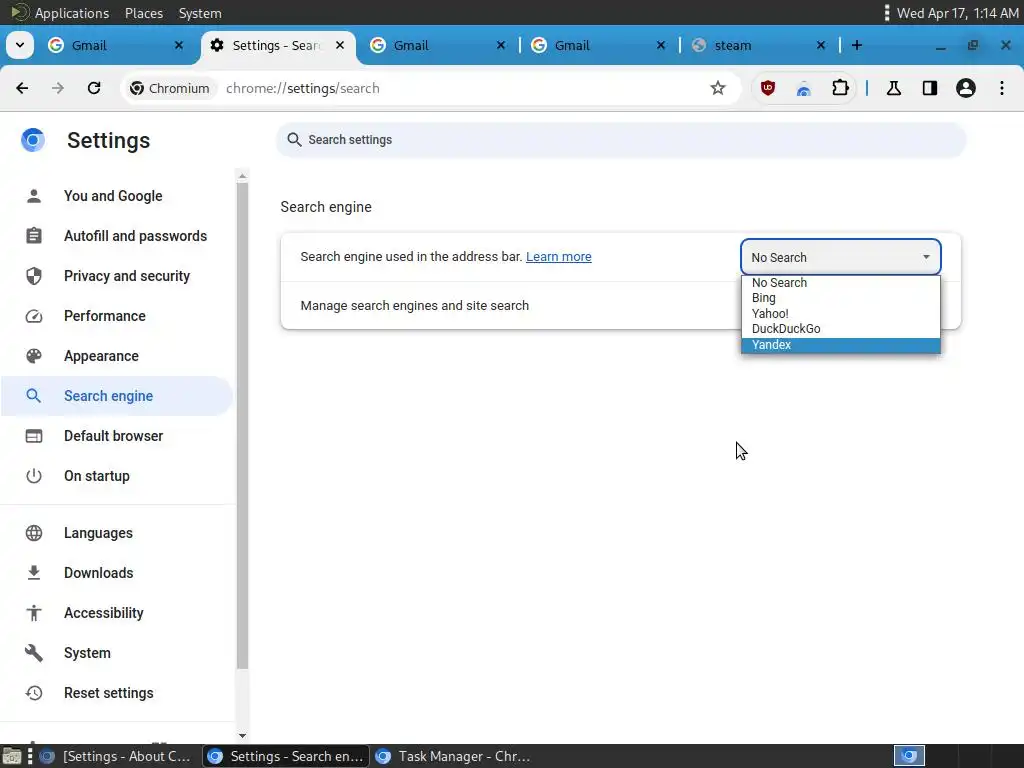This screenshot has height=768, width=1024.
Task: Click the palette icon beside Appearance
Action: 34,356
